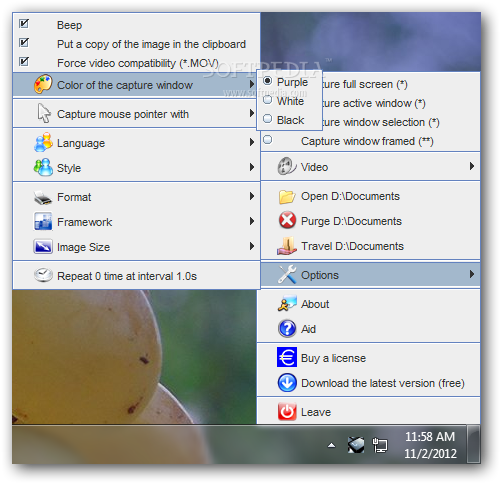Click the Aid label
Screen dimensions: 501x484
click(308, 329)
